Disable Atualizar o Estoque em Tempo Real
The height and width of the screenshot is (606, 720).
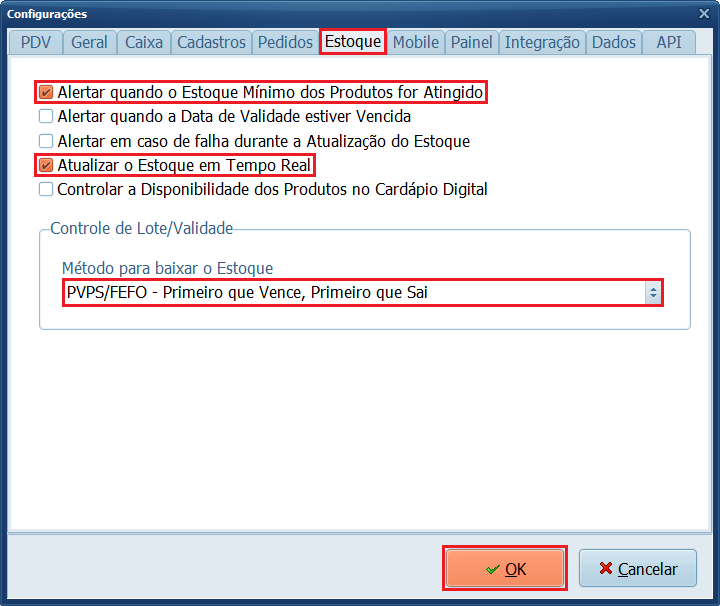tap(45, 165)
